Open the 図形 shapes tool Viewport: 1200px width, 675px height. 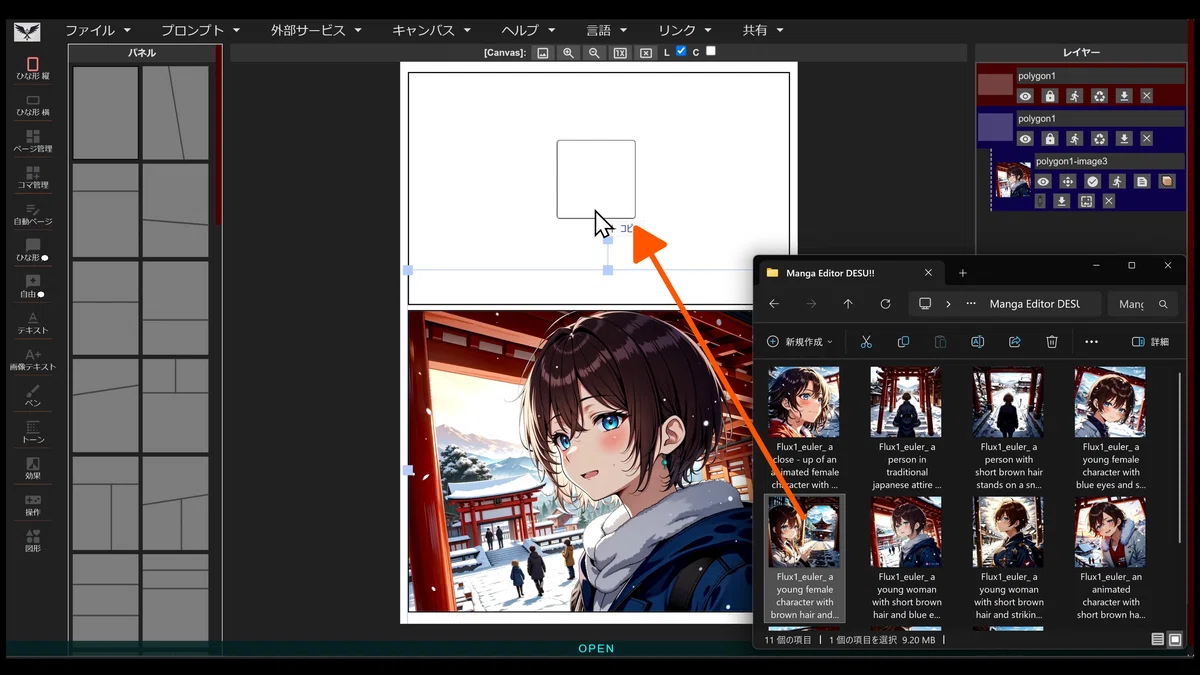(x=33, y=541)
